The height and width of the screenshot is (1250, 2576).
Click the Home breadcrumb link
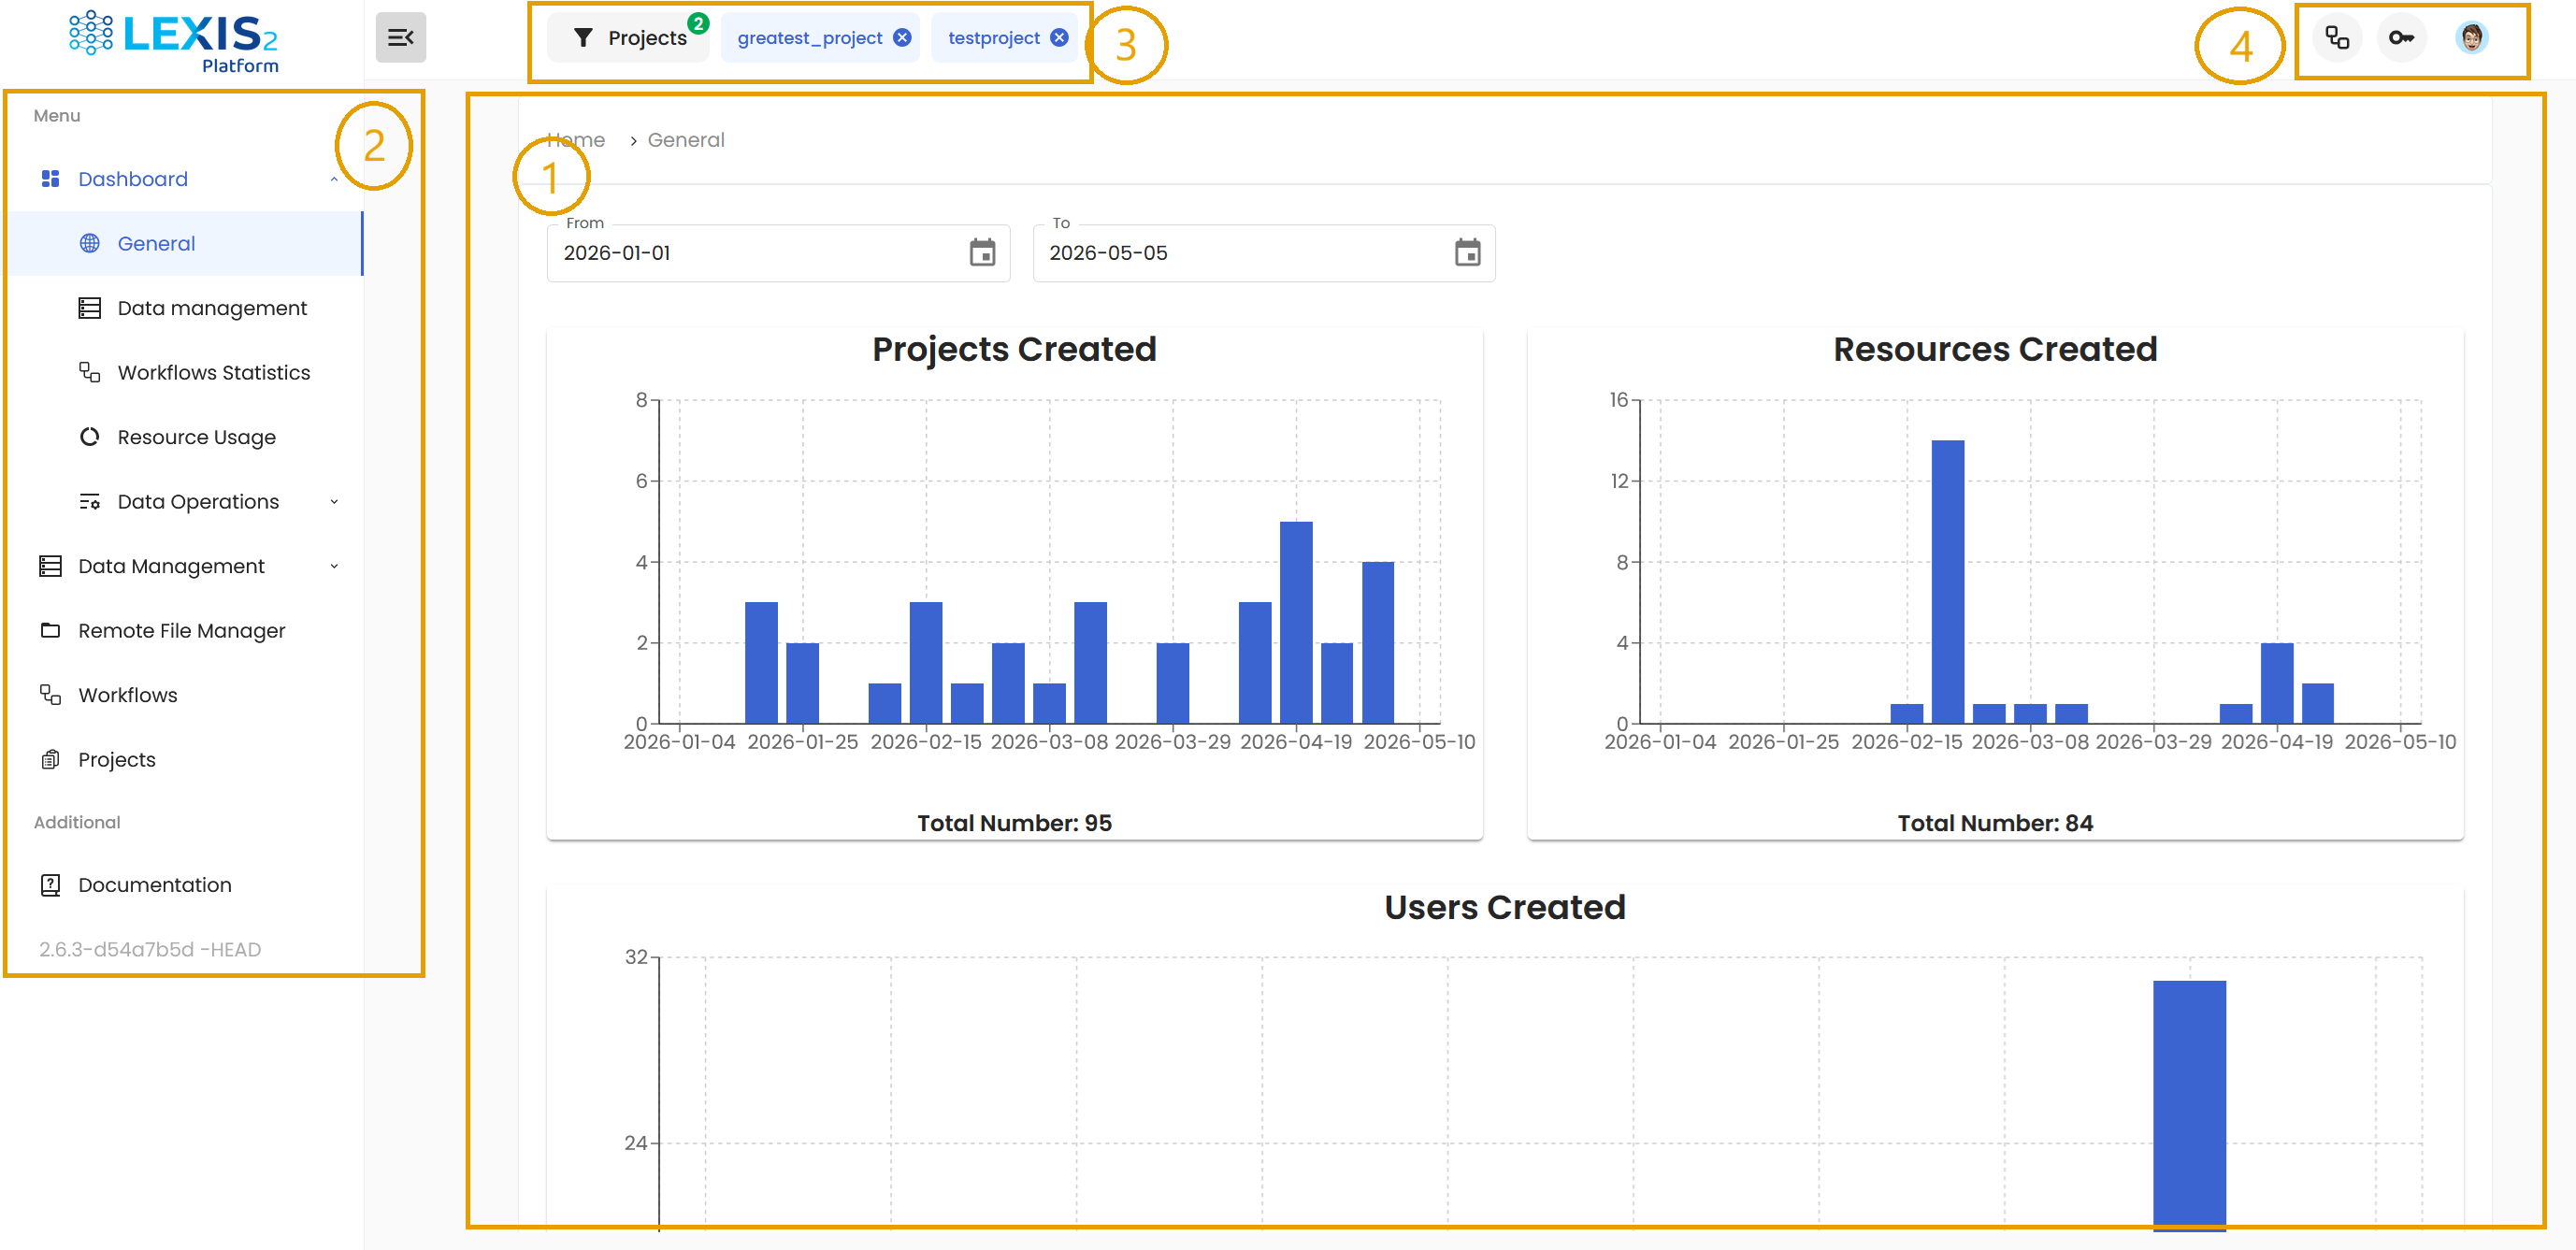click(x=576, y=140)
